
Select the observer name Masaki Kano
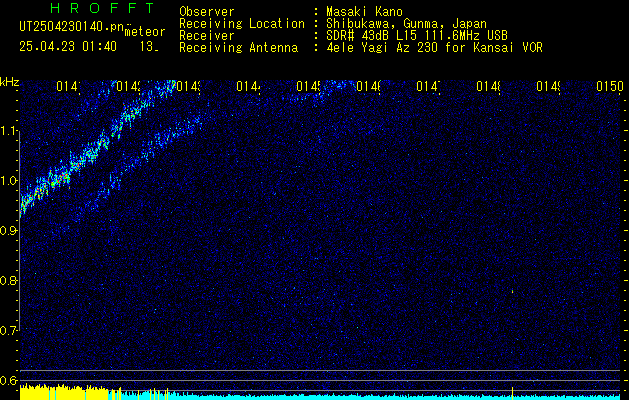tap(364, 12)
